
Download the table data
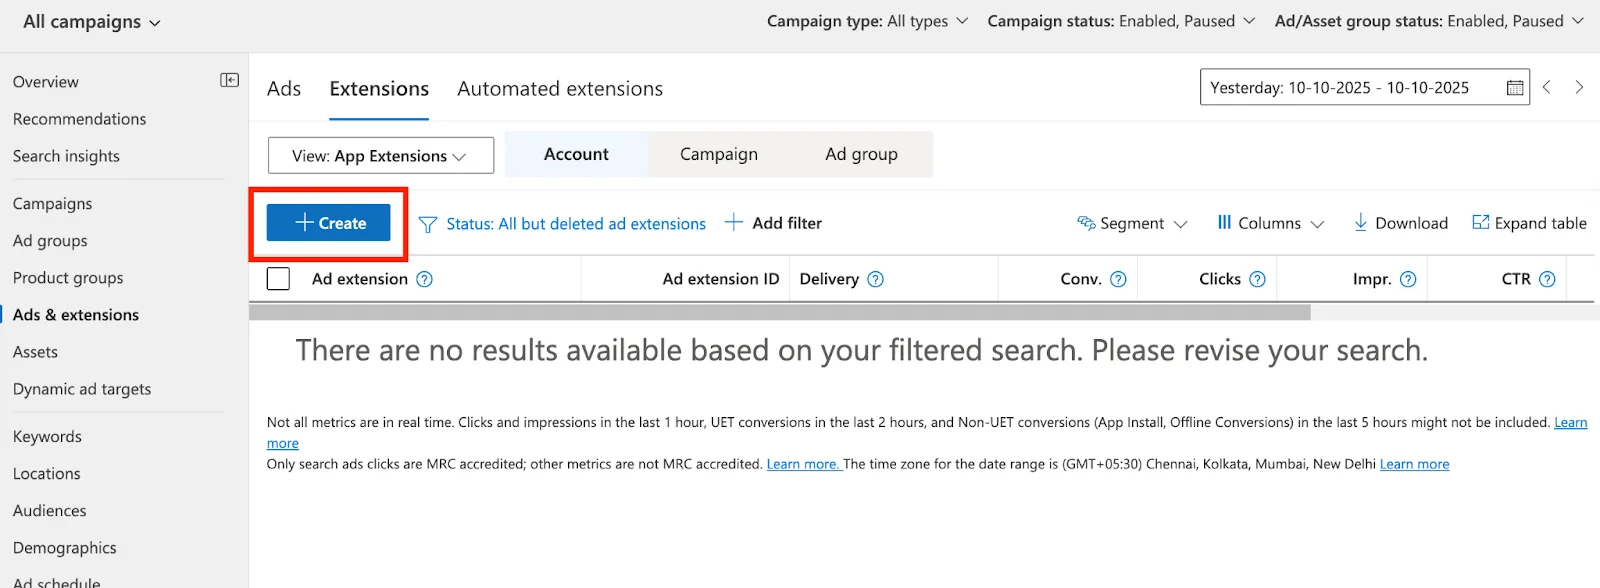1400,223
